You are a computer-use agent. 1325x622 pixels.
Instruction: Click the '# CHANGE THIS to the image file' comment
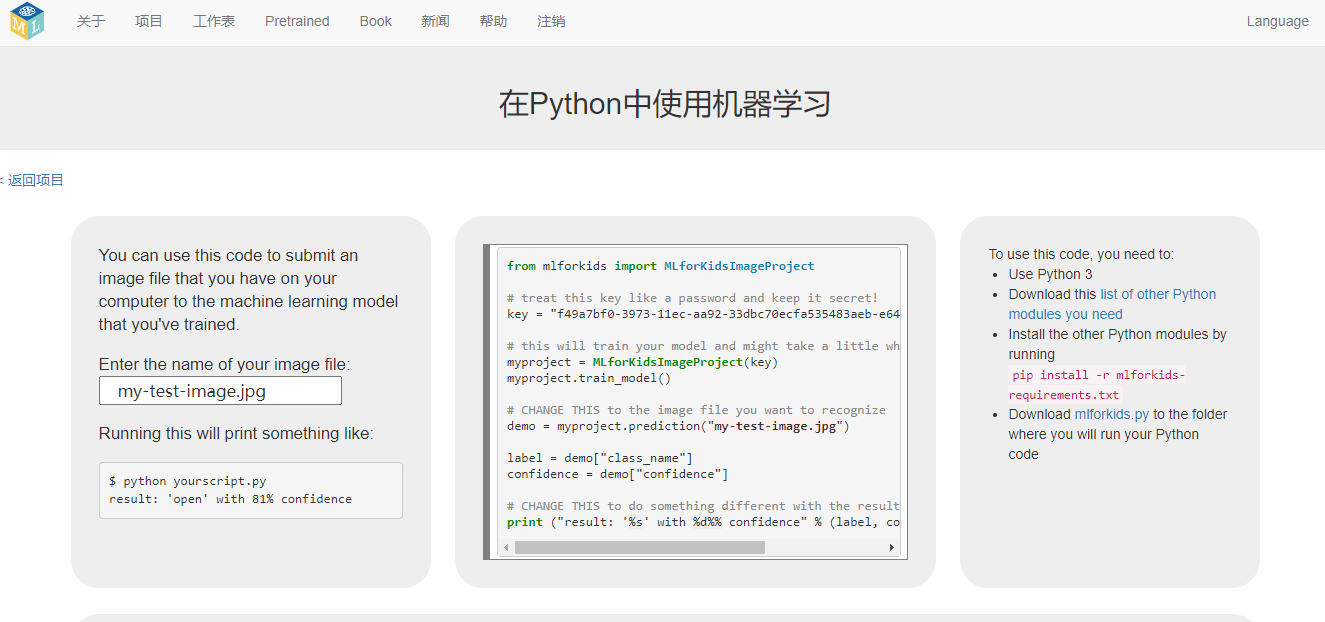(x=696, y=410)
